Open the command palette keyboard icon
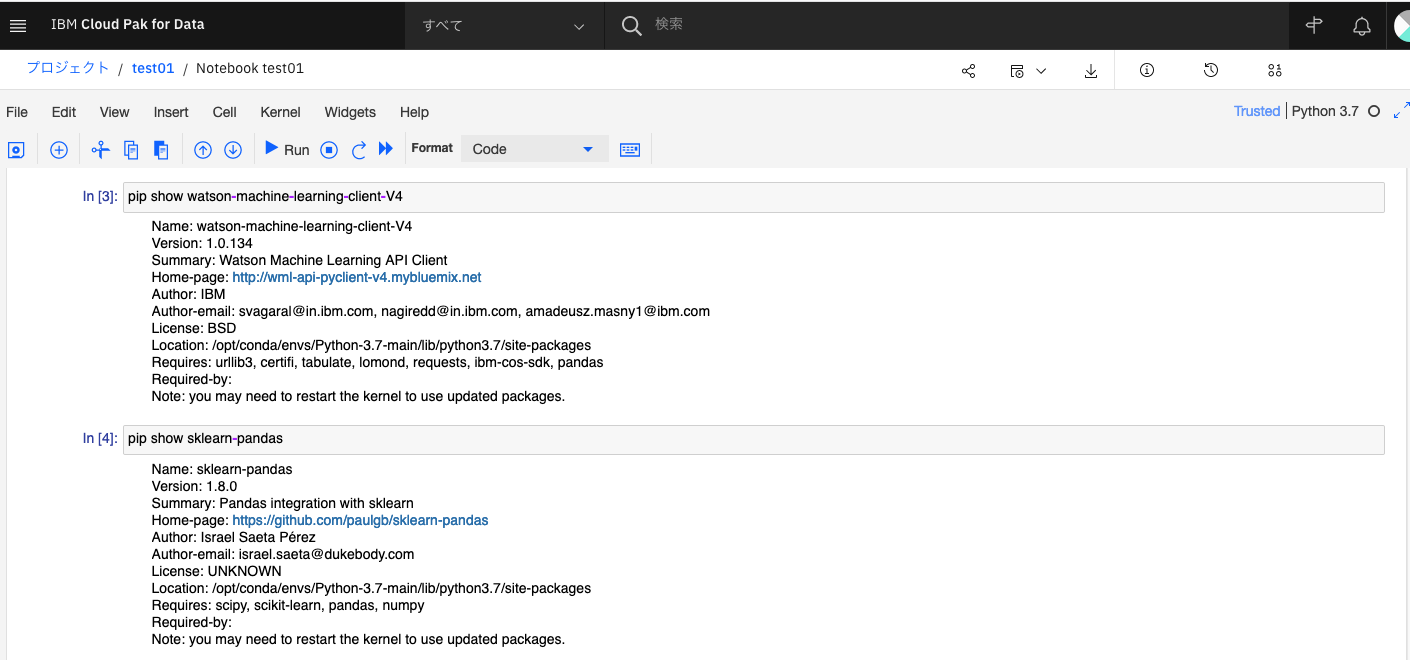1410x660 pixels. (x=630, y=150)
